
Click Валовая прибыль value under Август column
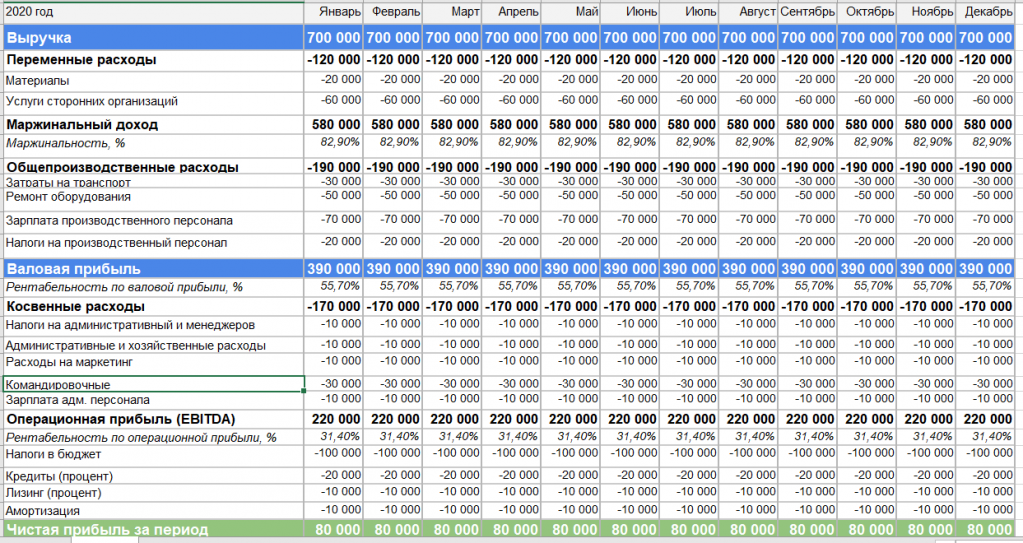748,269
